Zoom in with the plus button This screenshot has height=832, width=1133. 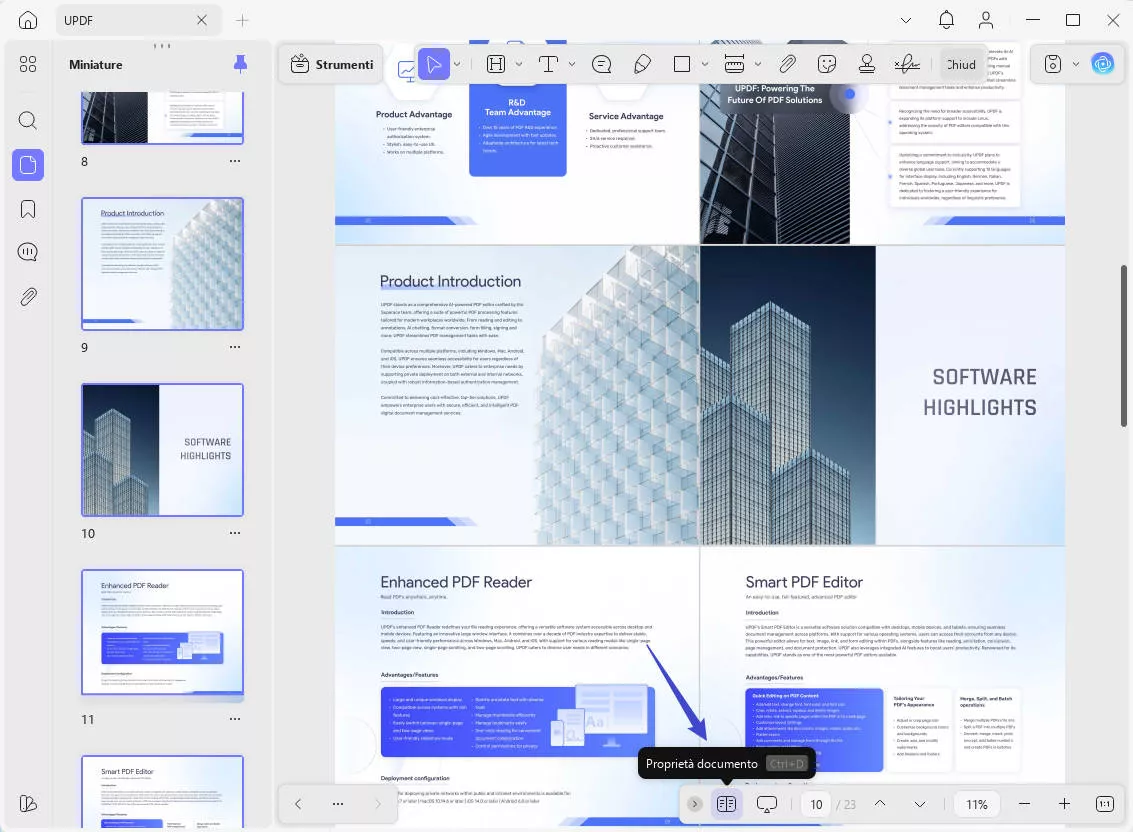[1064, 804]
